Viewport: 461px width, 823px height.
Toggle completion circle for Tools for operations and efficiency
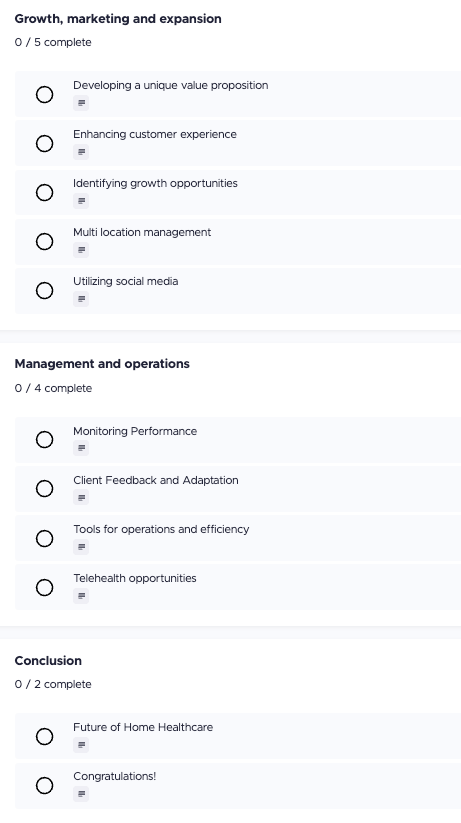click(45, 539)
